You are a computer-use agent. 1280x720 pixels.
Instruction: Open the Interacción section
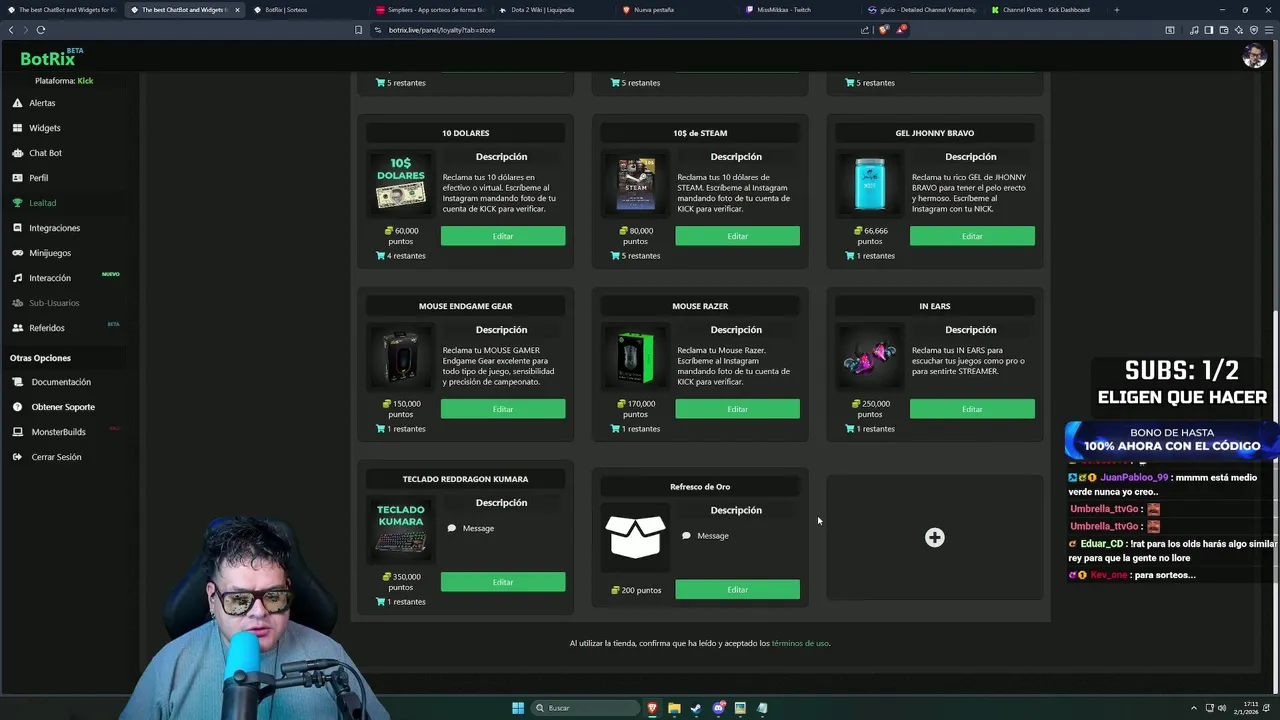coord(50,278)
